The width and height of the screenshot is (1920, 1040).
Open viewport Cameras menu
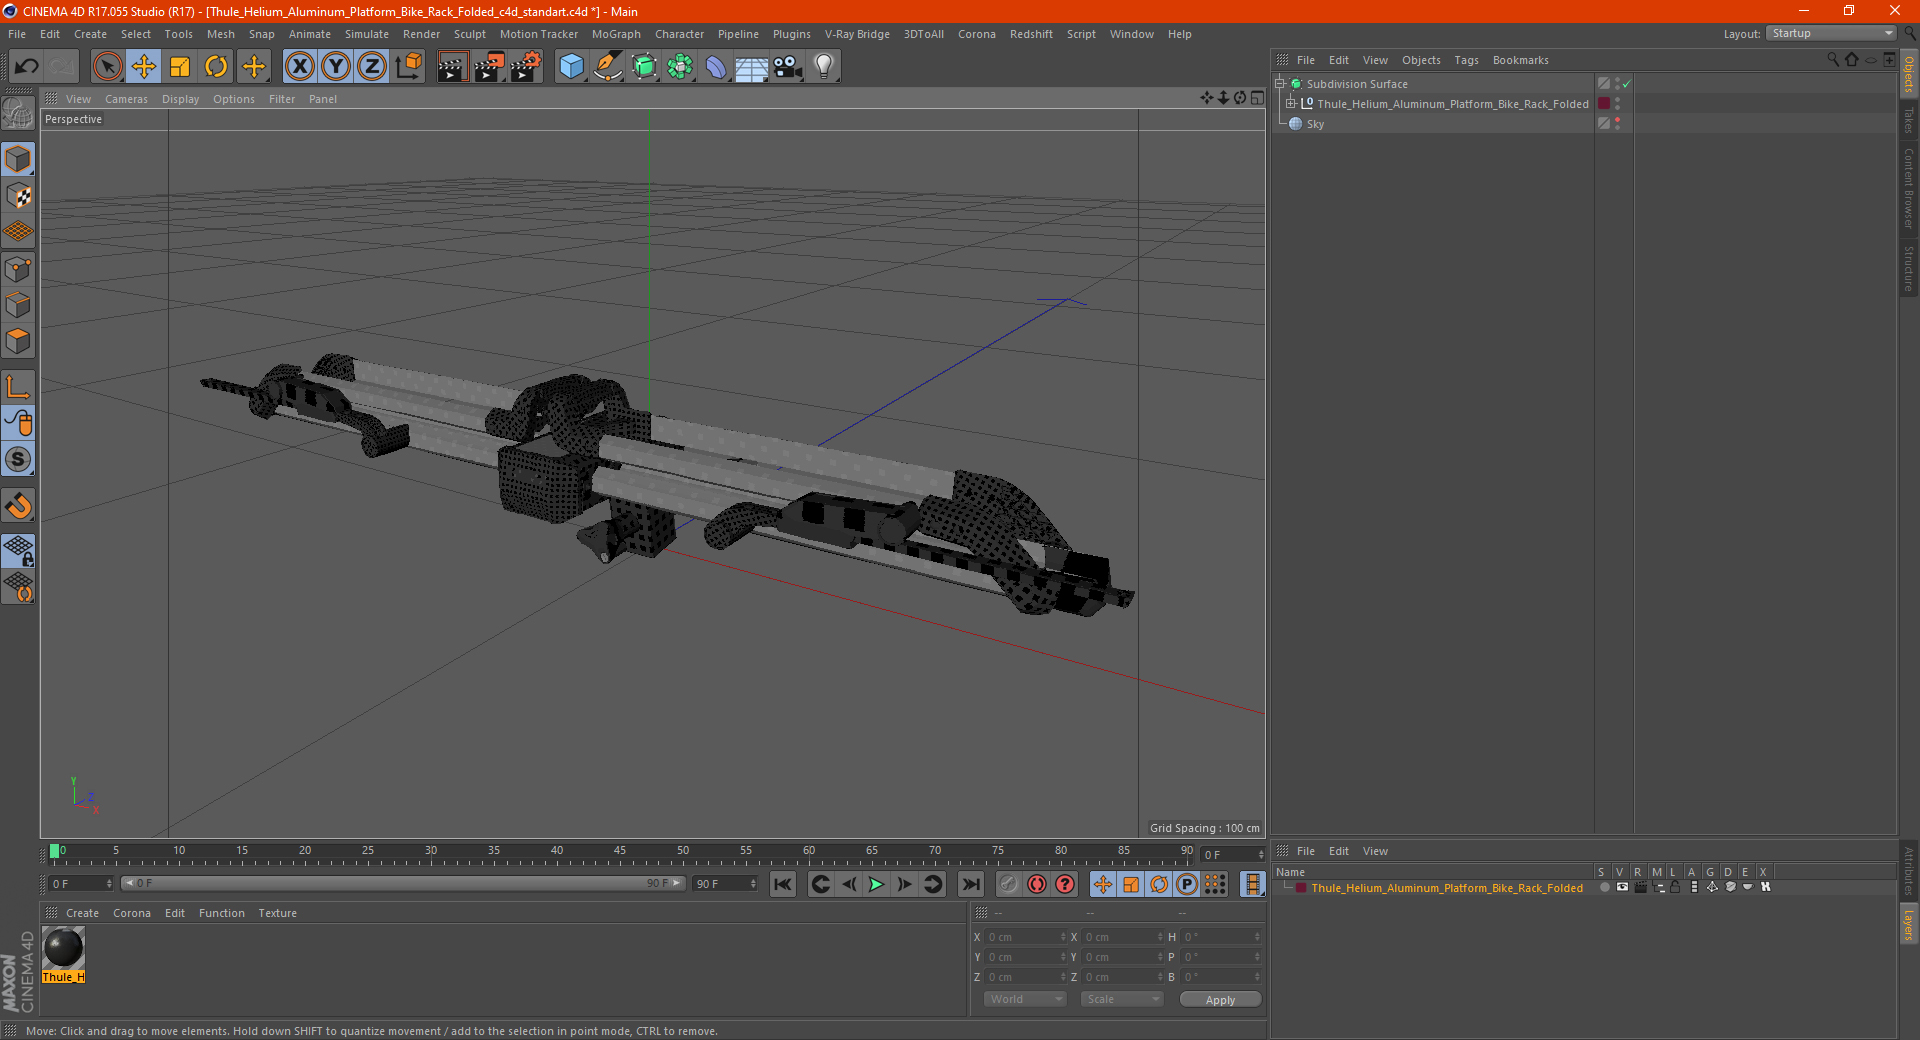(126, 99)
